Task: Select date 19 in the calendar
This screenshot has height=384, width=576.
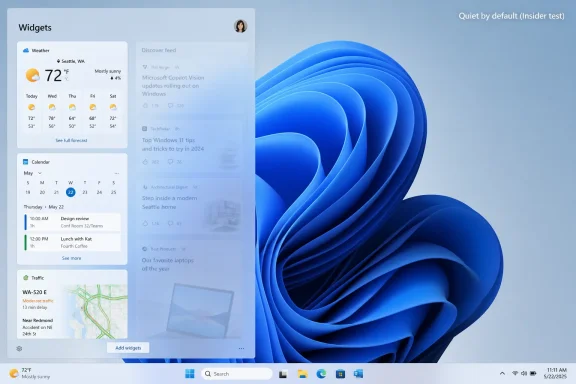Action: coord(28,192)
